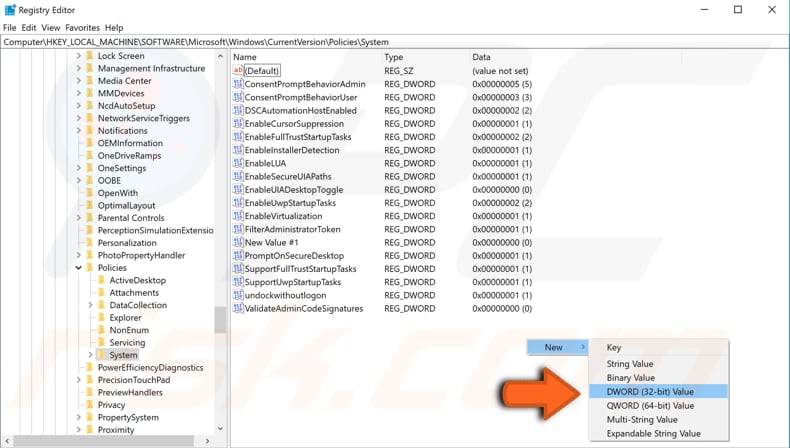Click the undockwithoutlogon DWORD icon
Screen dimensions: 790x448
pyautogui.click(x=238, y=295)
